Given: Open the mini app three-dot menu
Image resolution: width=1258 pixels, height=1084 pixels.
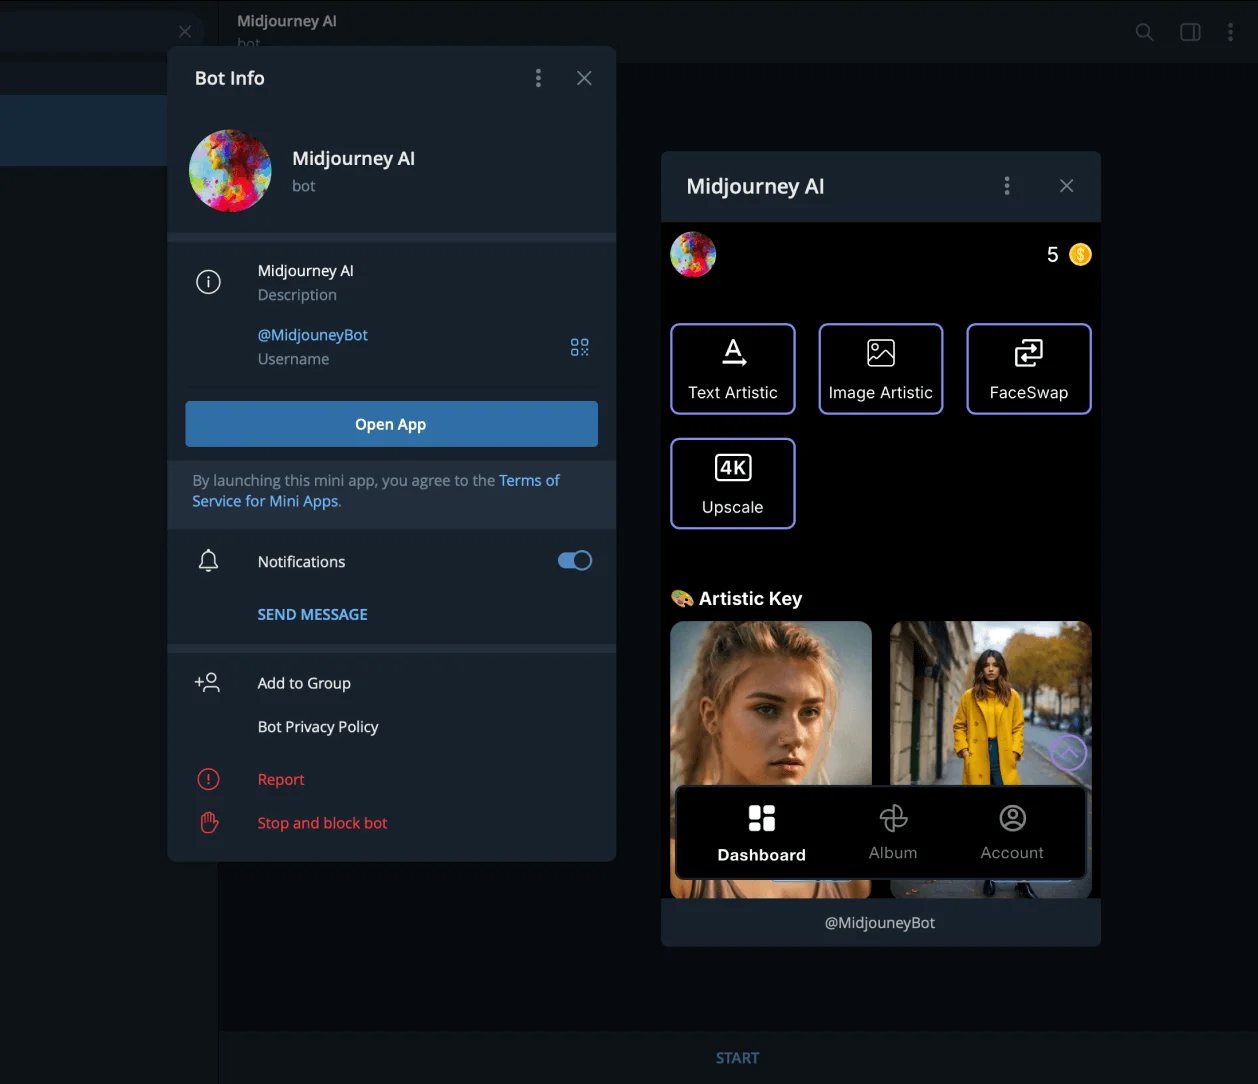Looking at the screenshot, I should click(1006, 186).
